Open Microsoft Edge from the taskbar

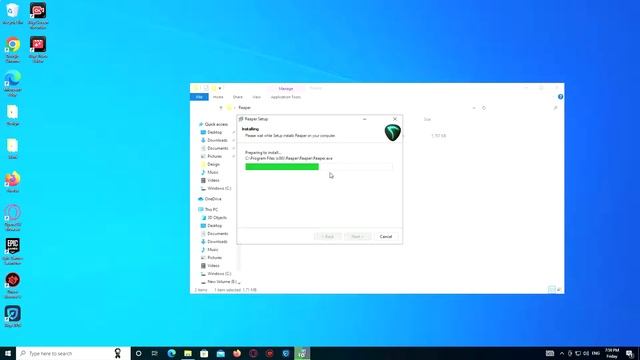click(171, 353)
